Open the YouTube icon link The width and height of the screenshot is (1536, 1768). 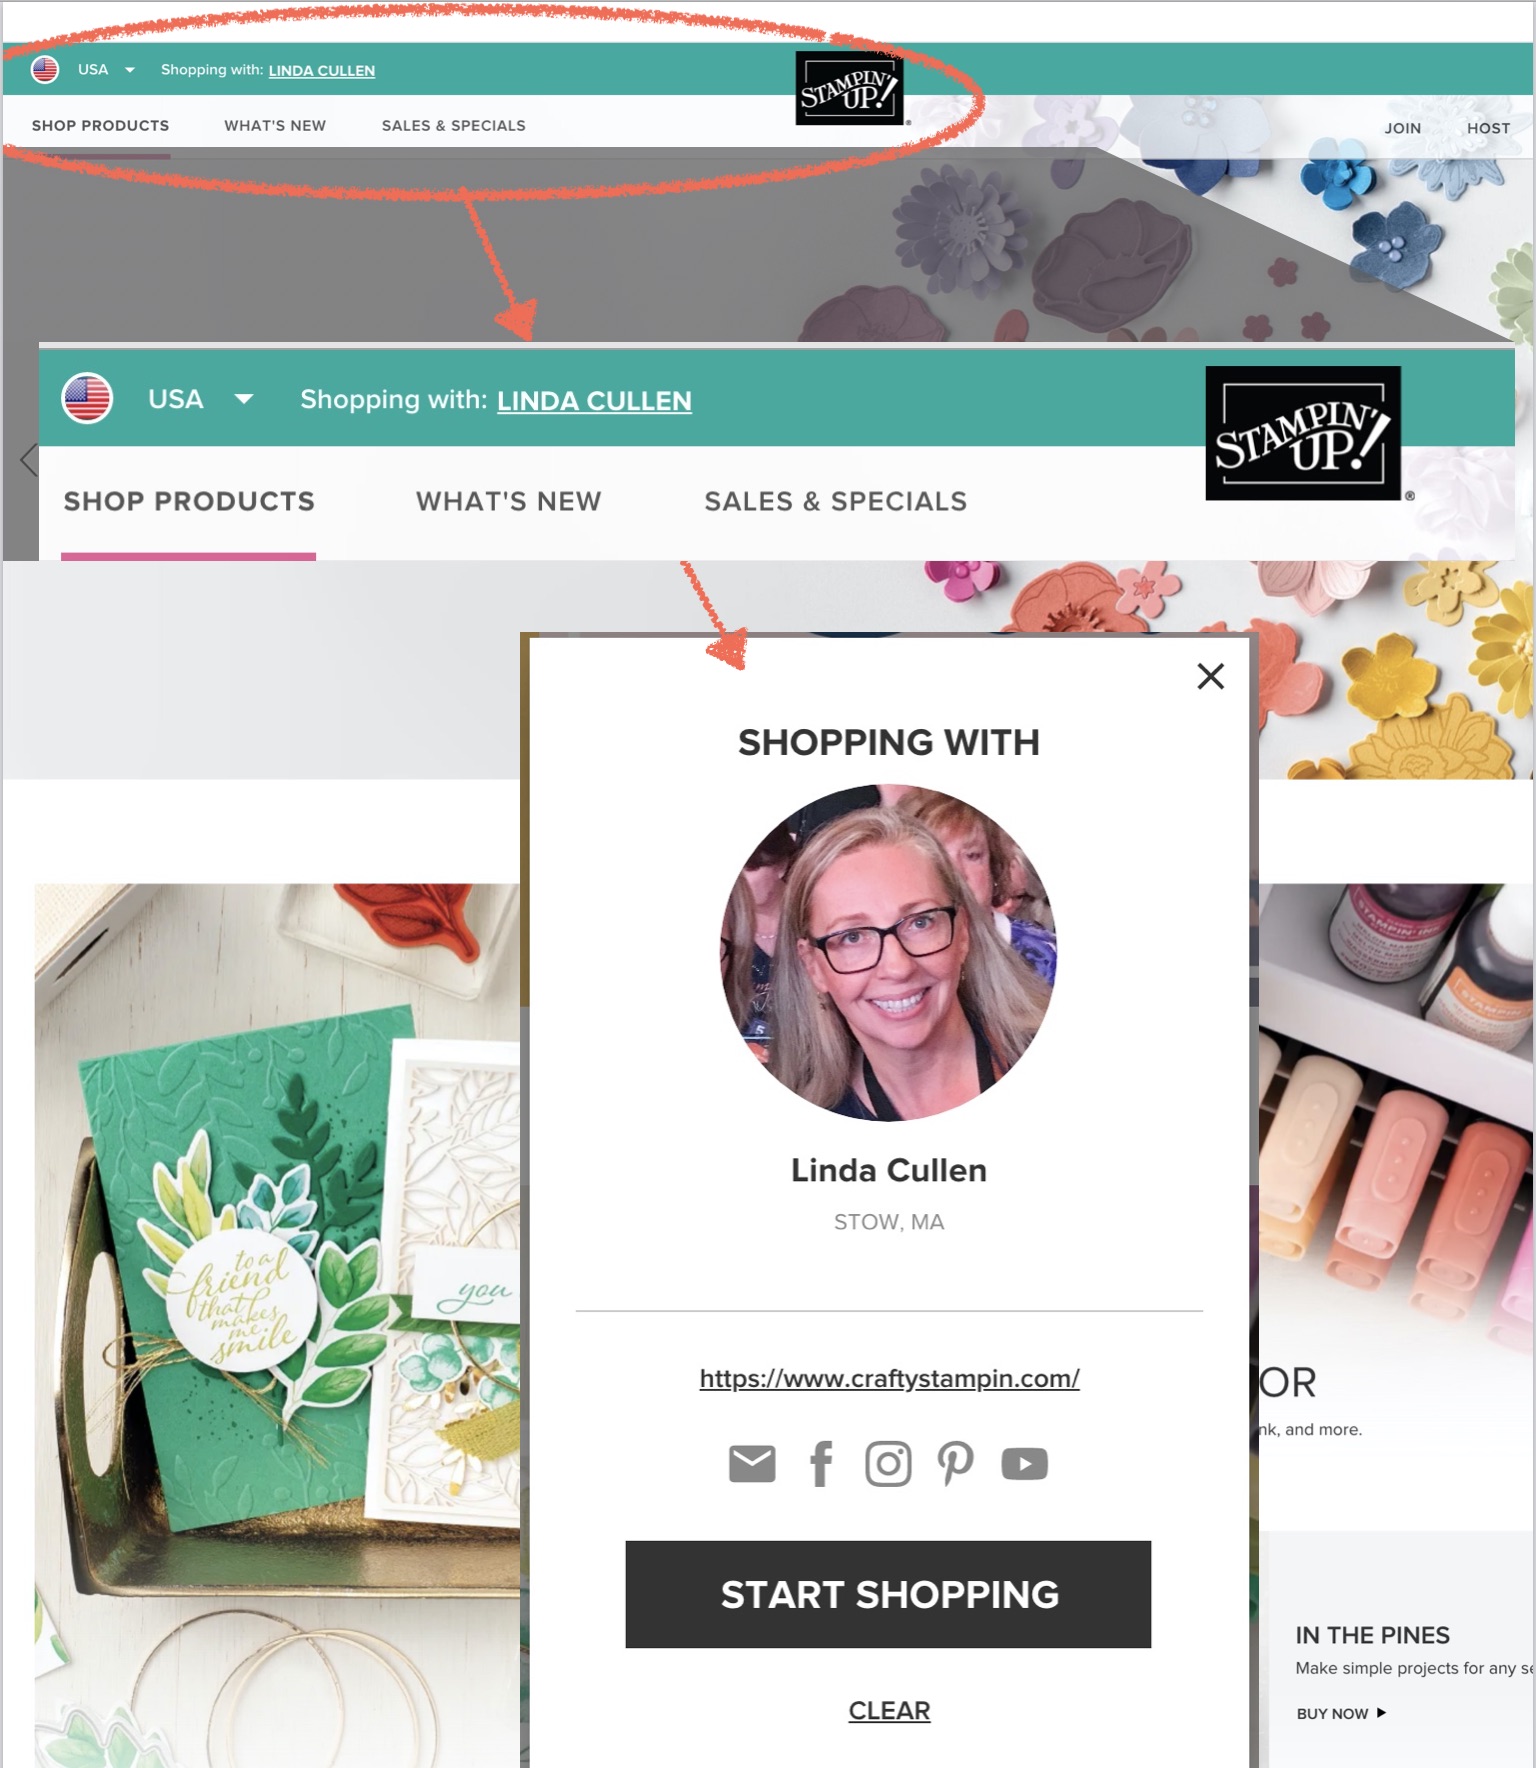coord(1025,1464)
